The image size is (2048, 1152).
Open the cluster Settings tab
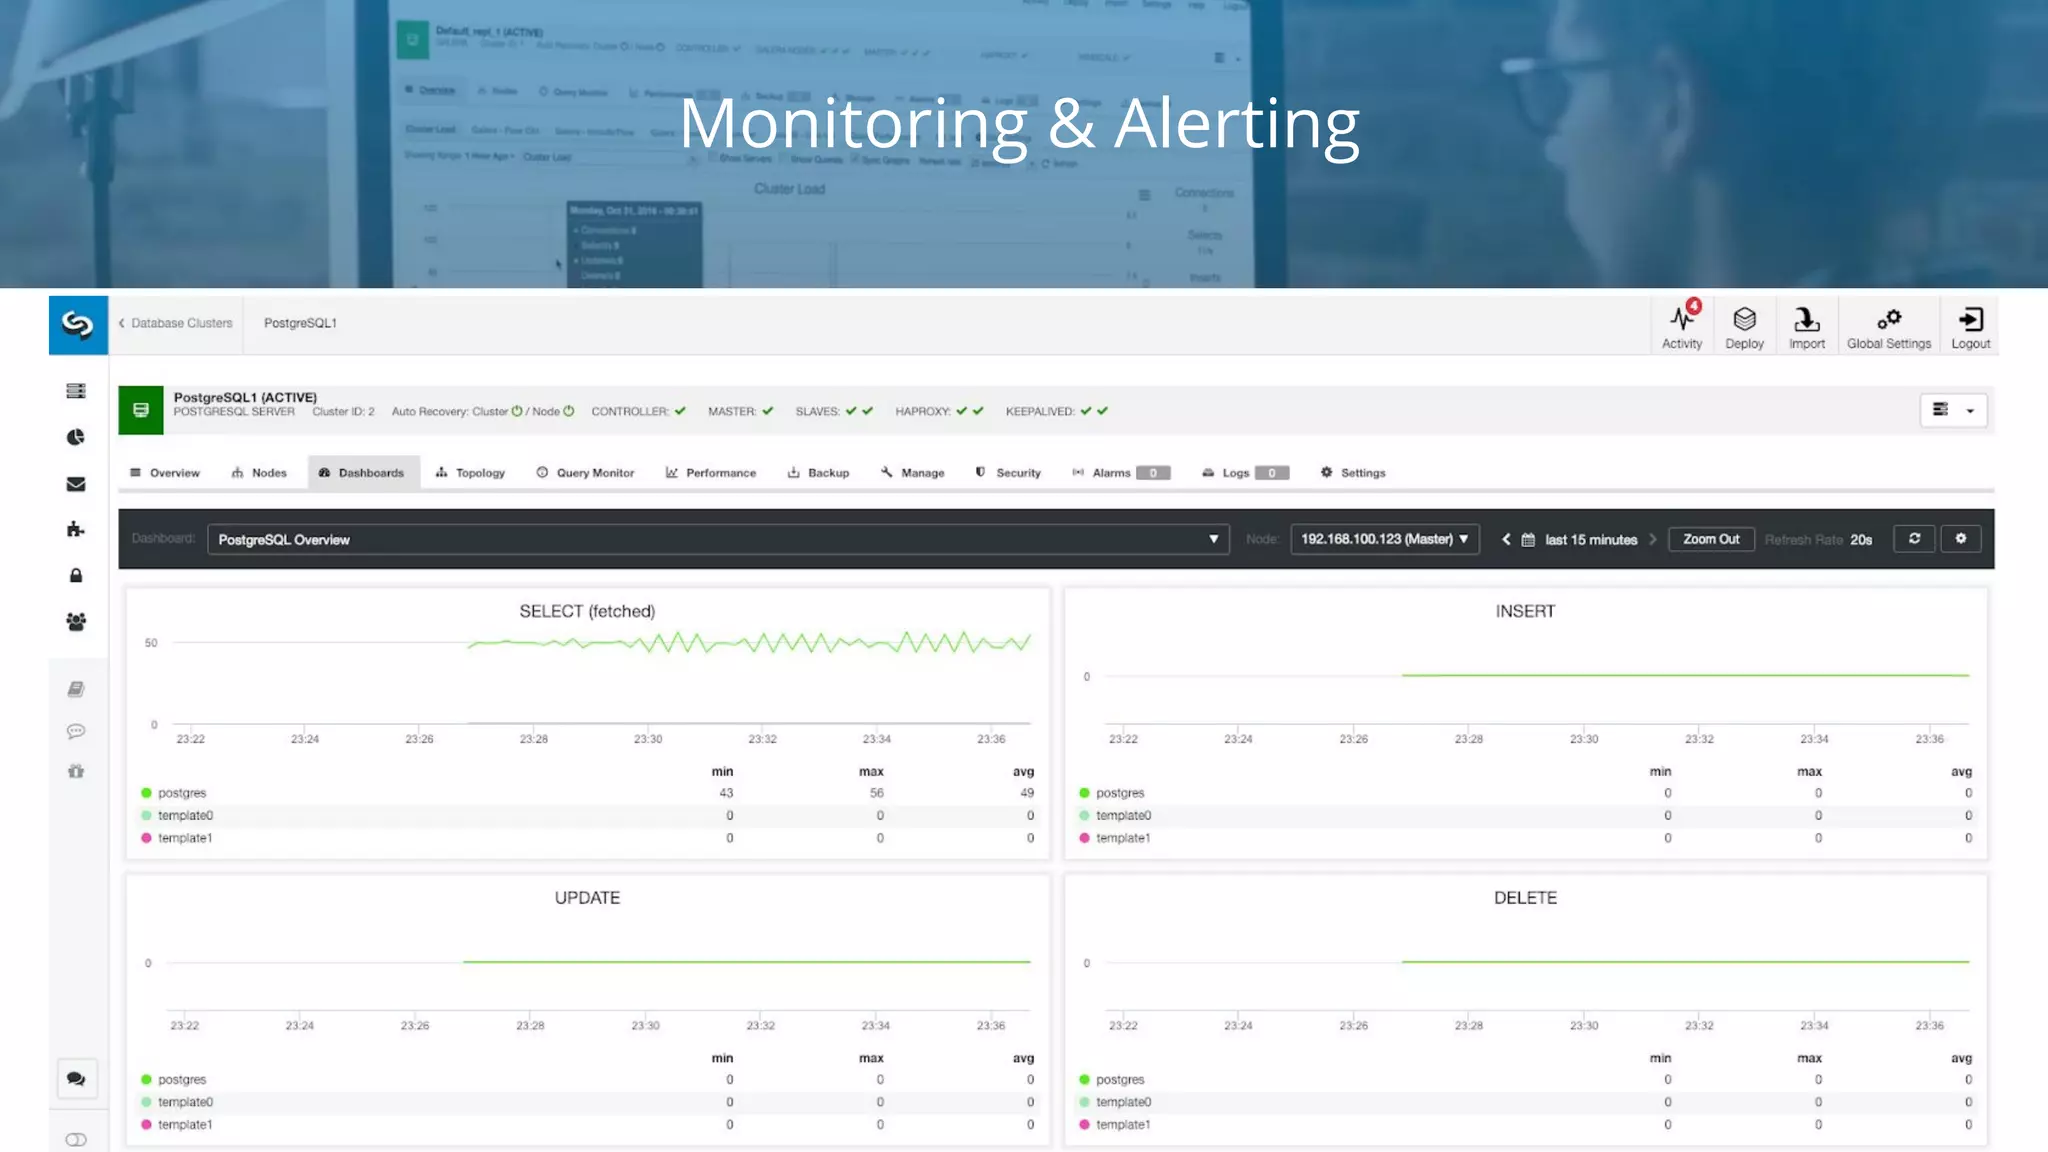1353,473
